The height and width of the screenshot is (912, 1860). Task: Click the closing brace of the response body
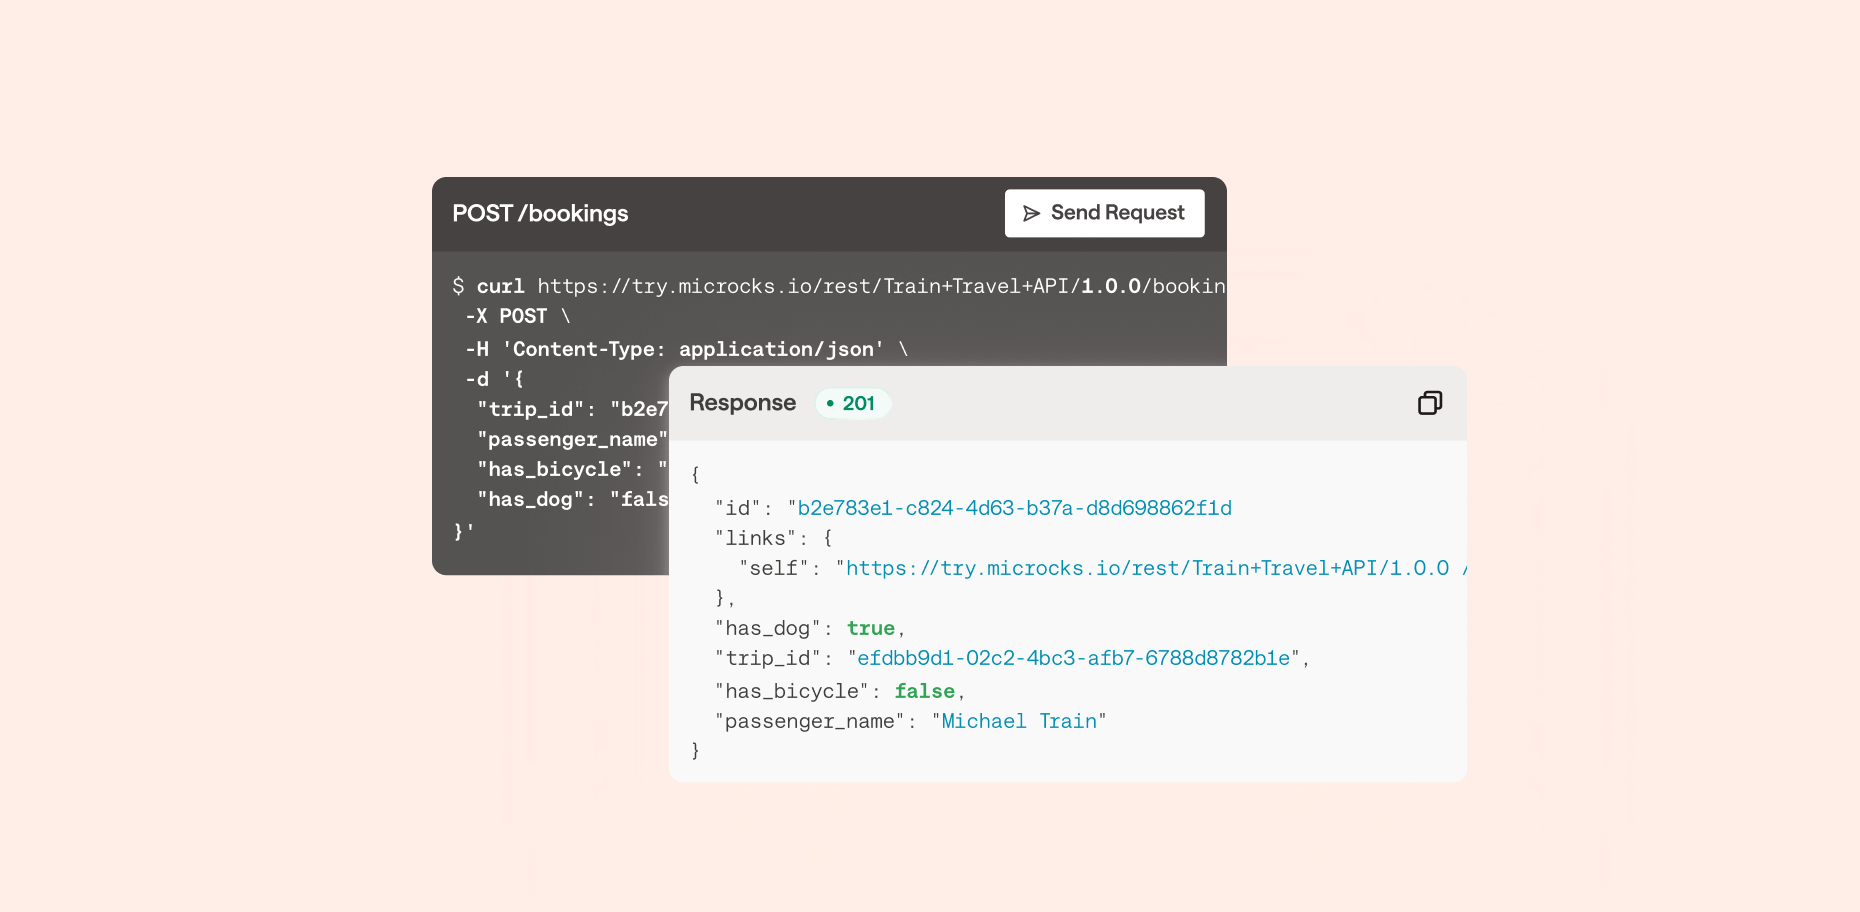[694, 751]
